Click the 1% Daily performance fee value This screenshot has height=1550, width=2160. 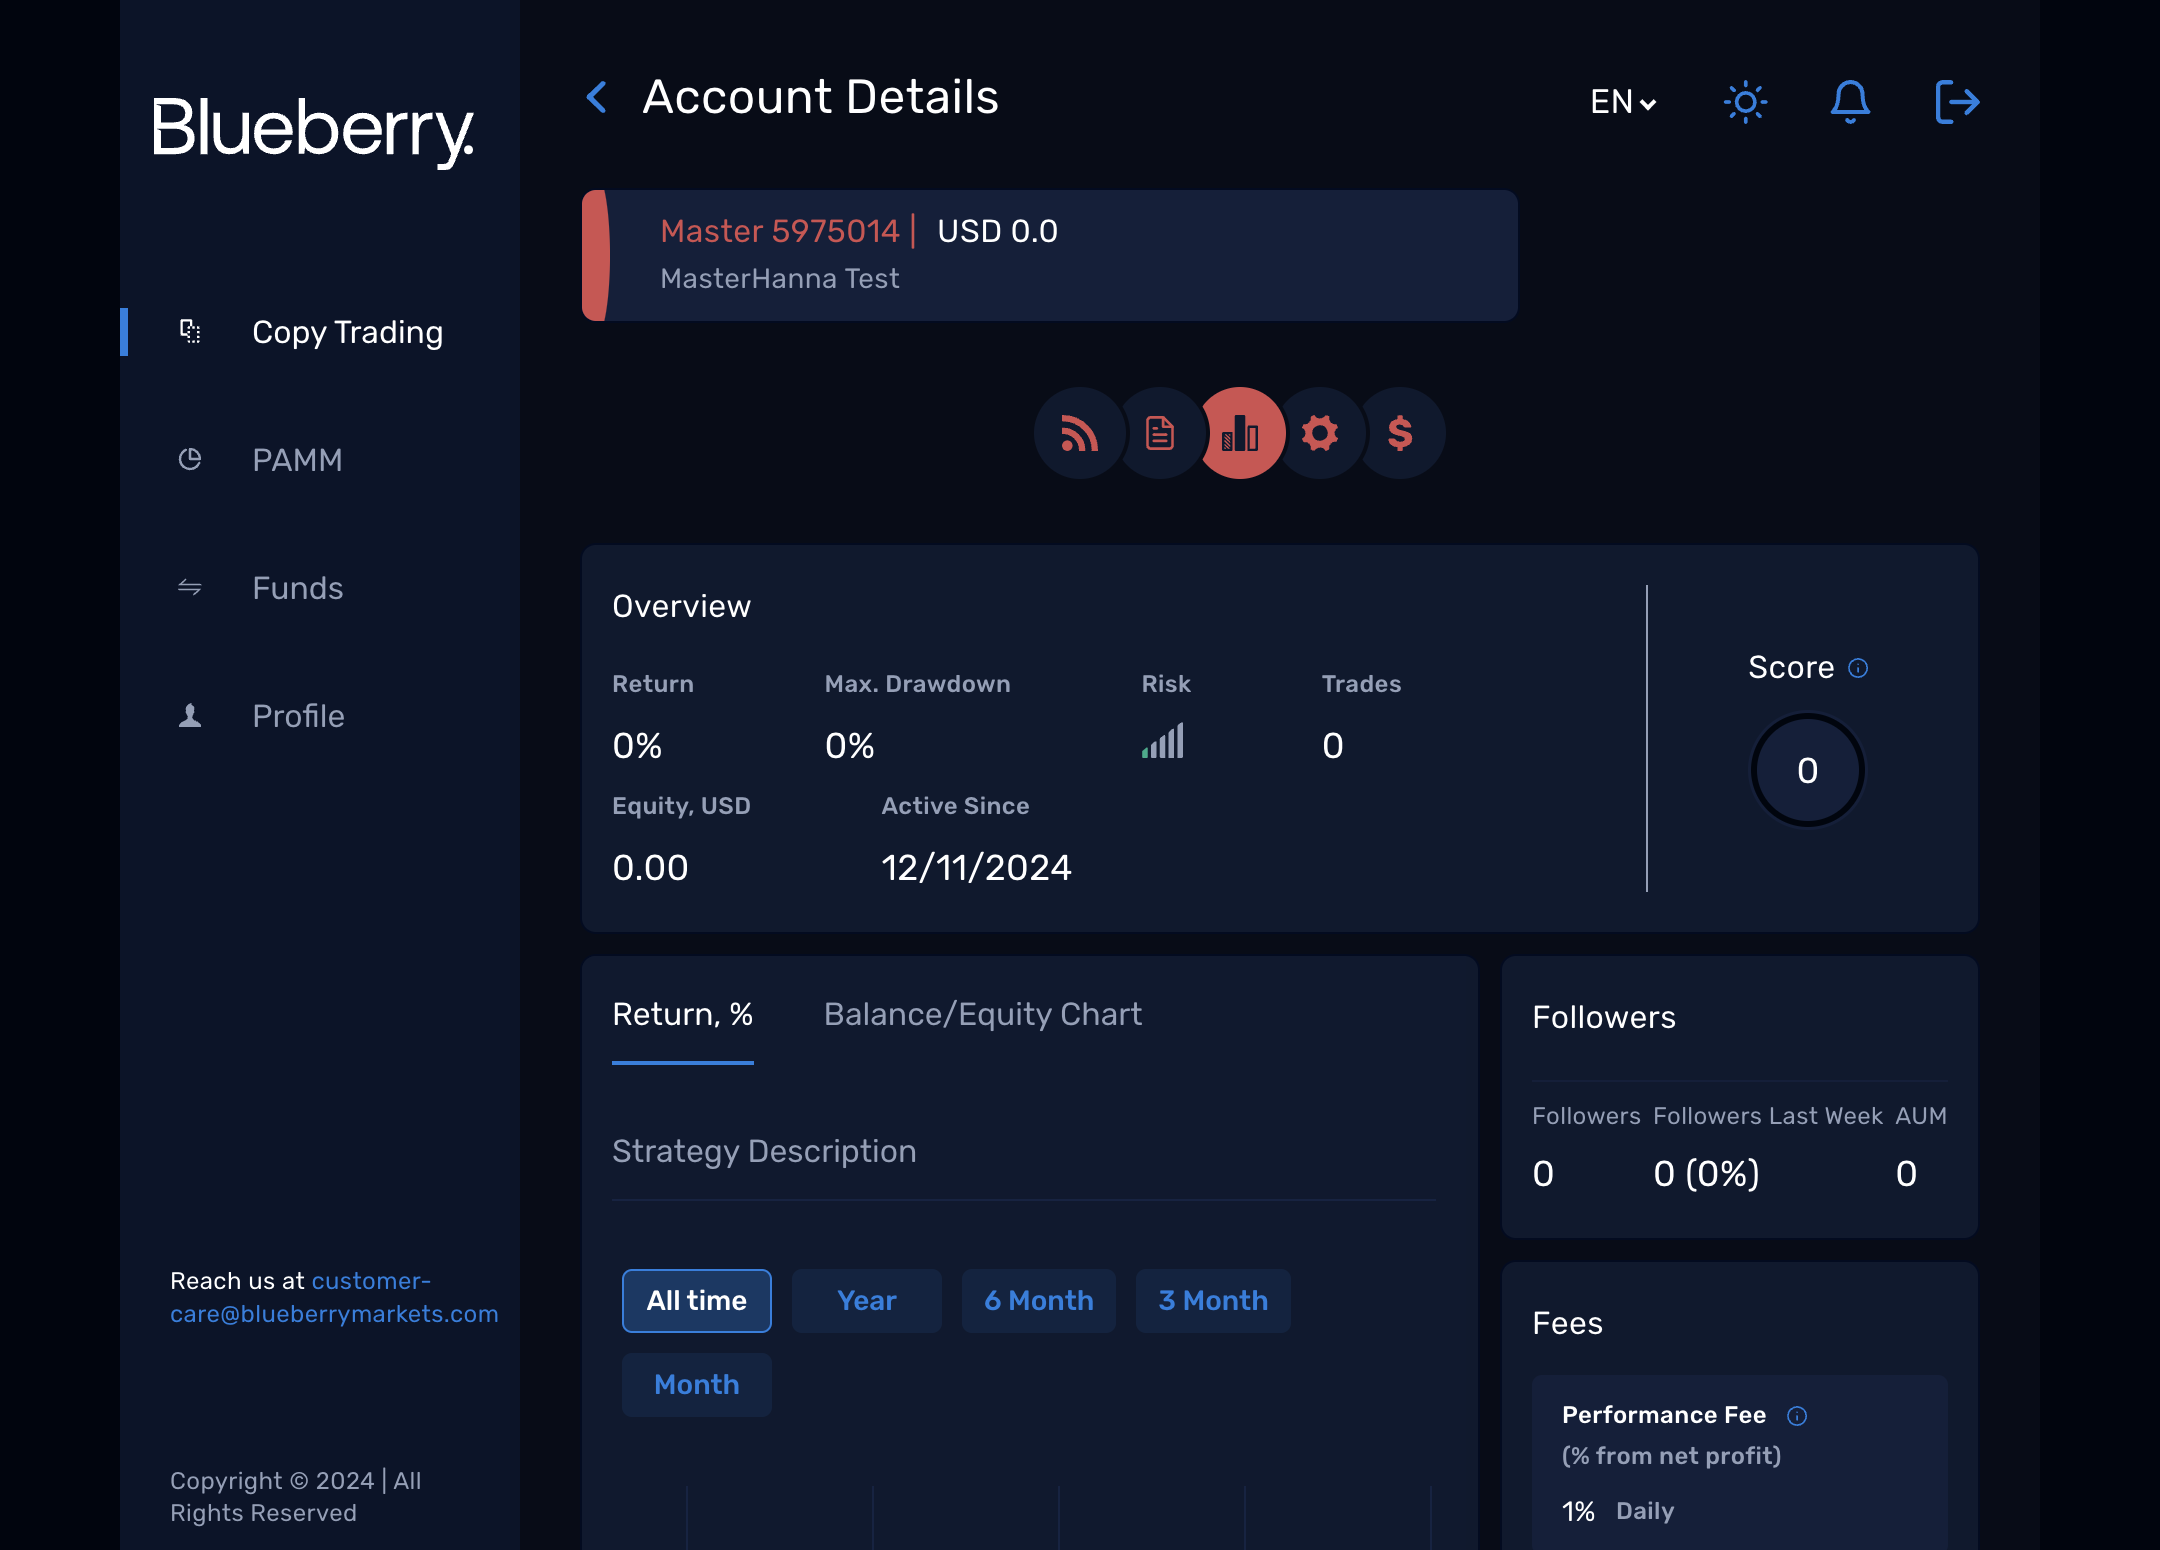(x=1618, y=1511)
